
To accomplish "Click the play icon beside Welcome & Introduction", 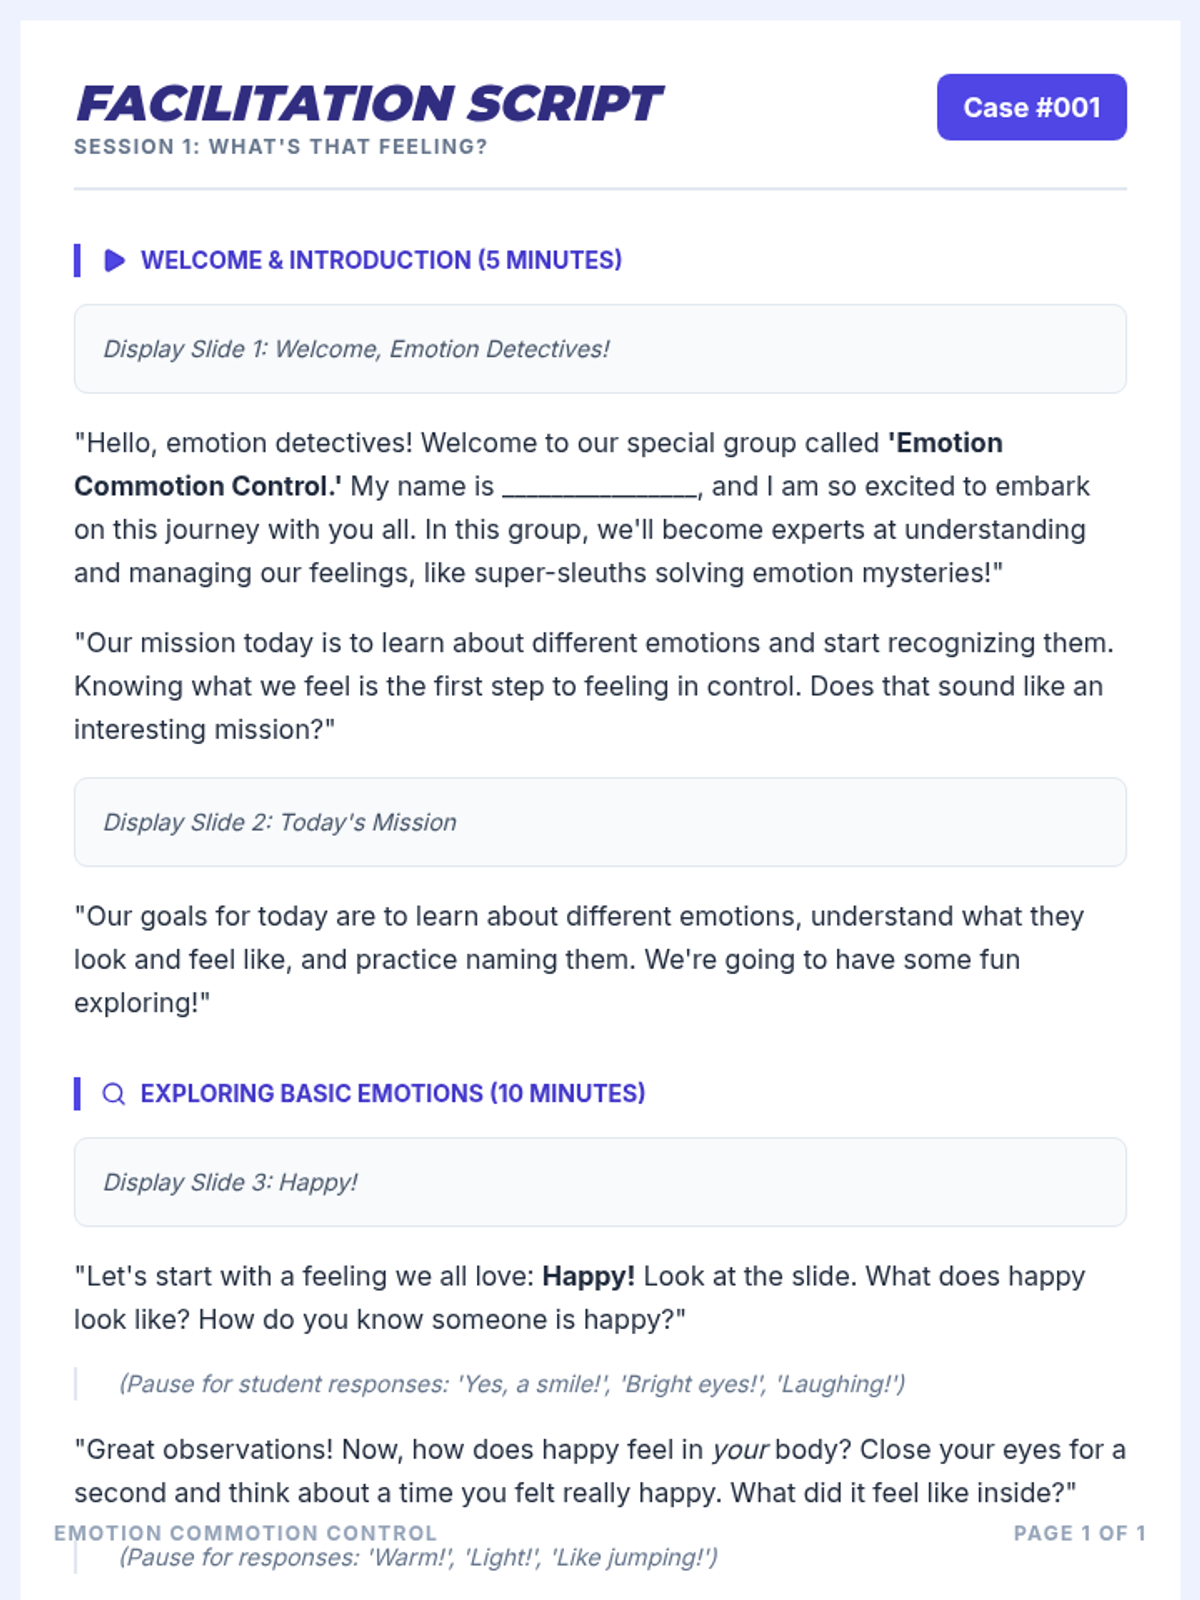I will 114,260.
